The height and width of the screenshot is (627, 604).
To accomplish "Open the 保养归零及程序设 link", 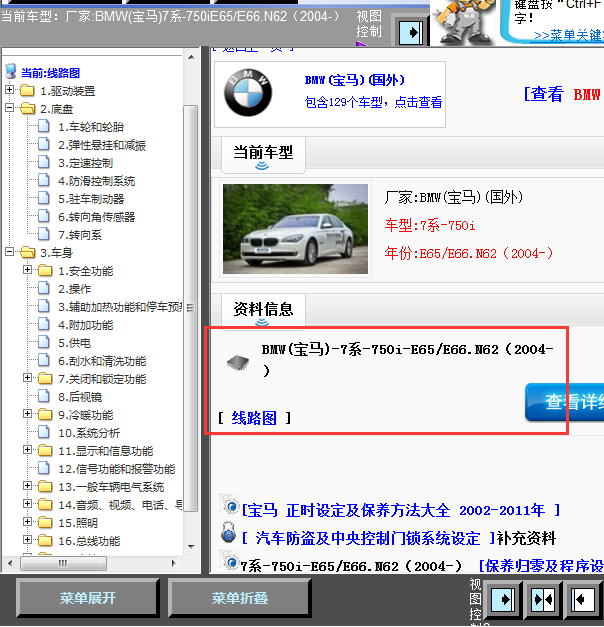I will (x=541, y=566).
